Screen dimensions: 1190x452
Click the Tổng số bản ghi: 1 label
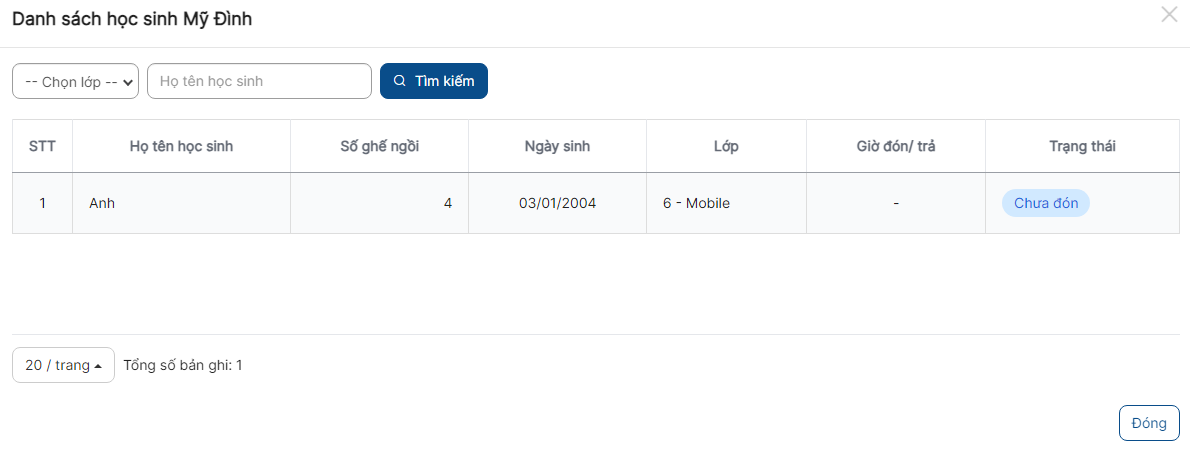pyautogui.click(x=183, y=366)
